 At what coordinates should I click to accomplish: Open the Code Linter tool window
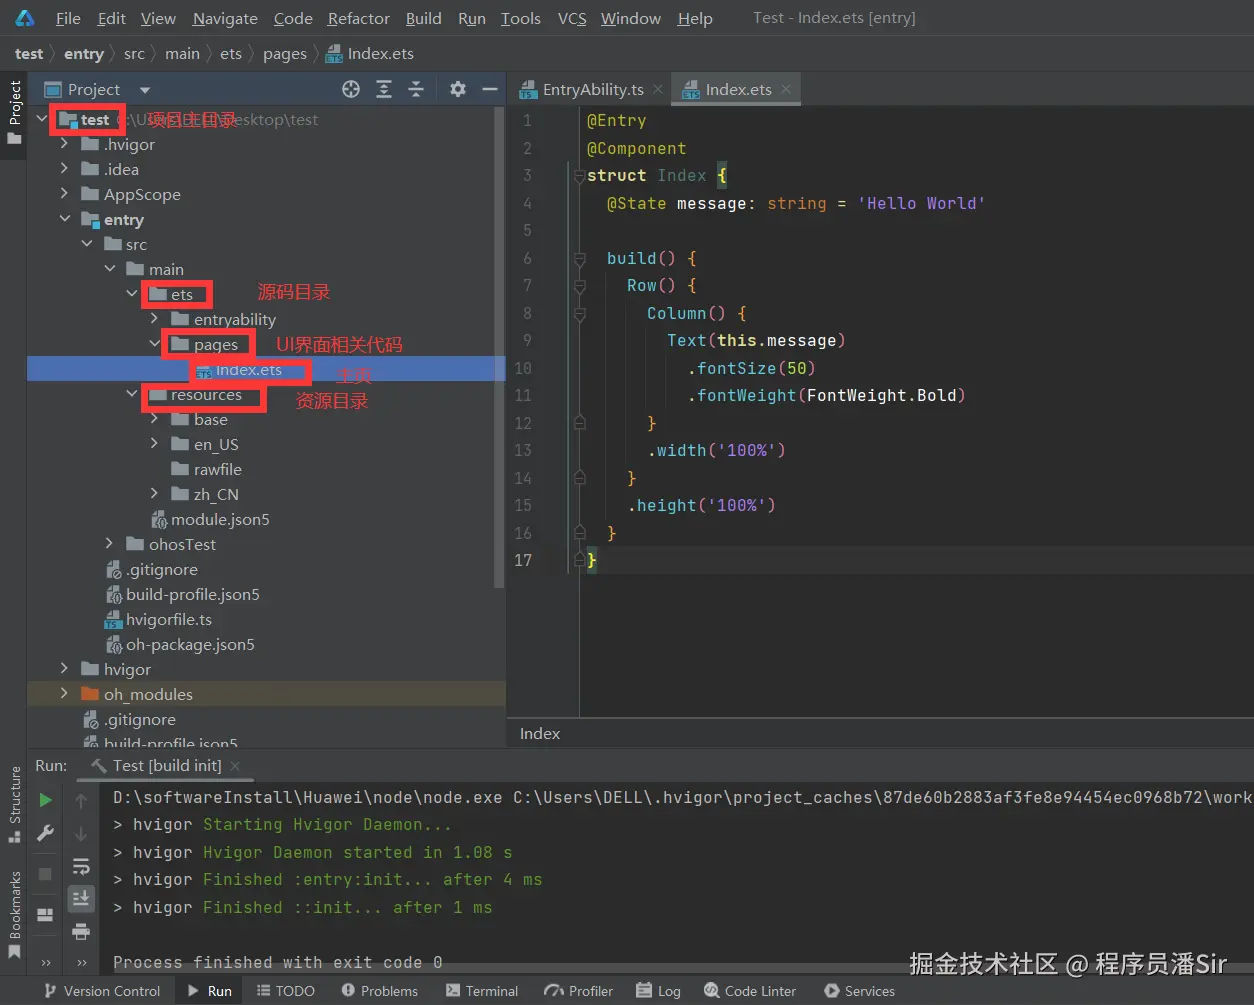(750, 991)
